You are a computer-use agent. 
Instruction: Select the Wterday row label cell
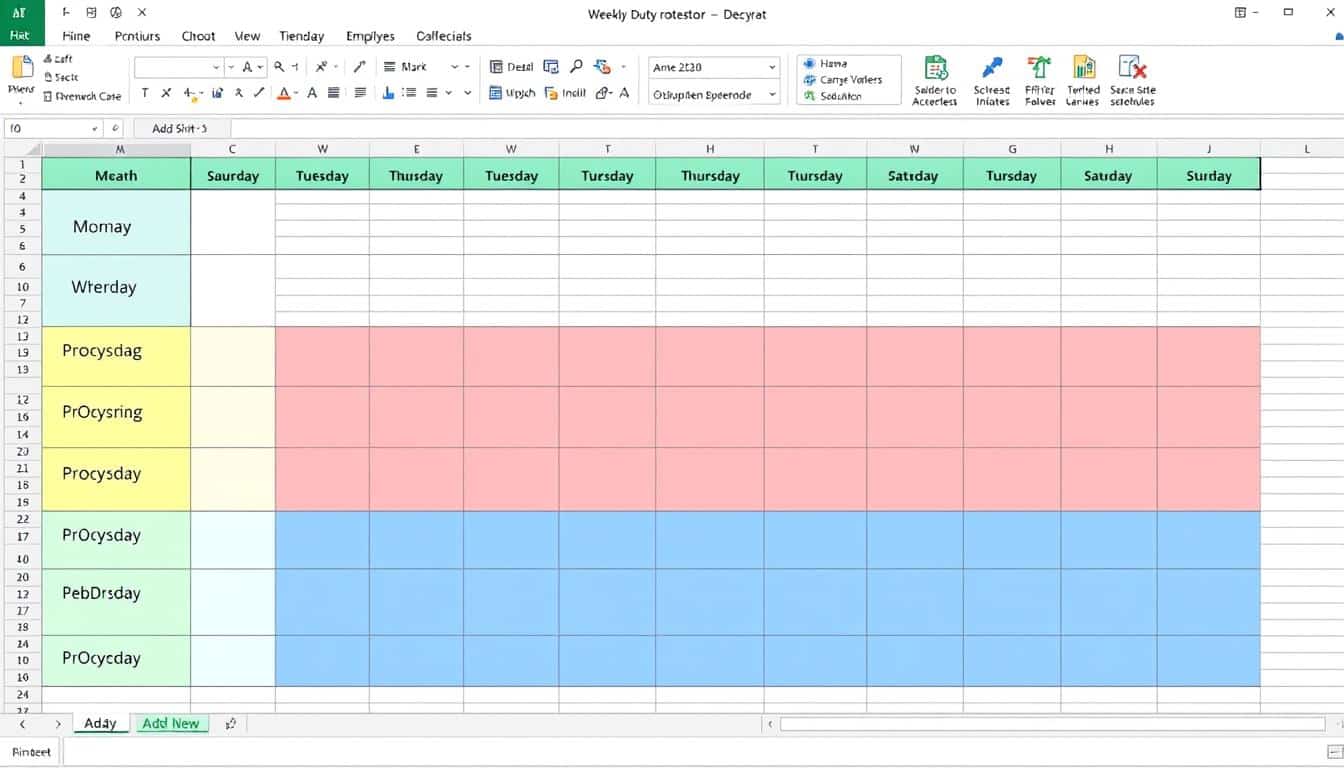point(116,290)
